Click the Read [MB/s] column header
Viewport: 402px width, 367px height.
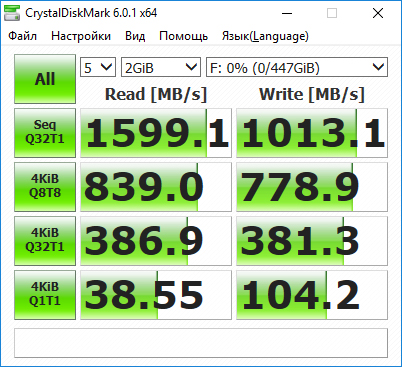click(156, 94)
